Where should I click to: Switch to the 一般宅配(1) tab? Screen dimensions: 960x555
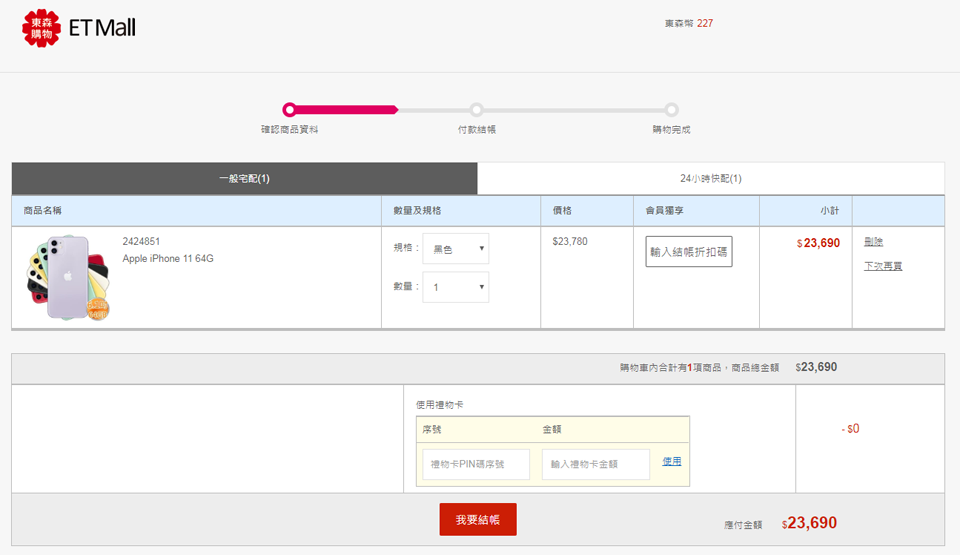[244, 179]
